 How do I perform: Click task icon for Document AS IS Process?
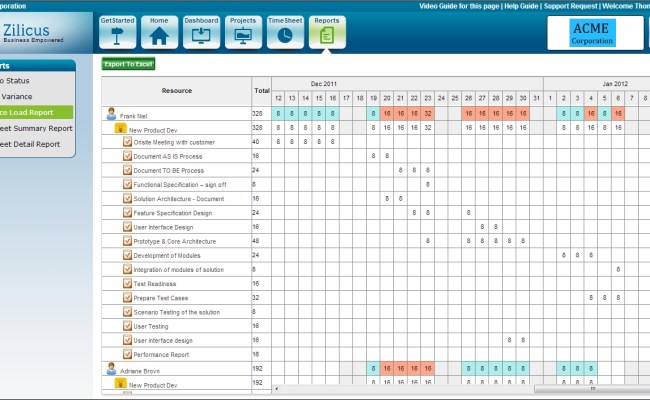[127, 156]
